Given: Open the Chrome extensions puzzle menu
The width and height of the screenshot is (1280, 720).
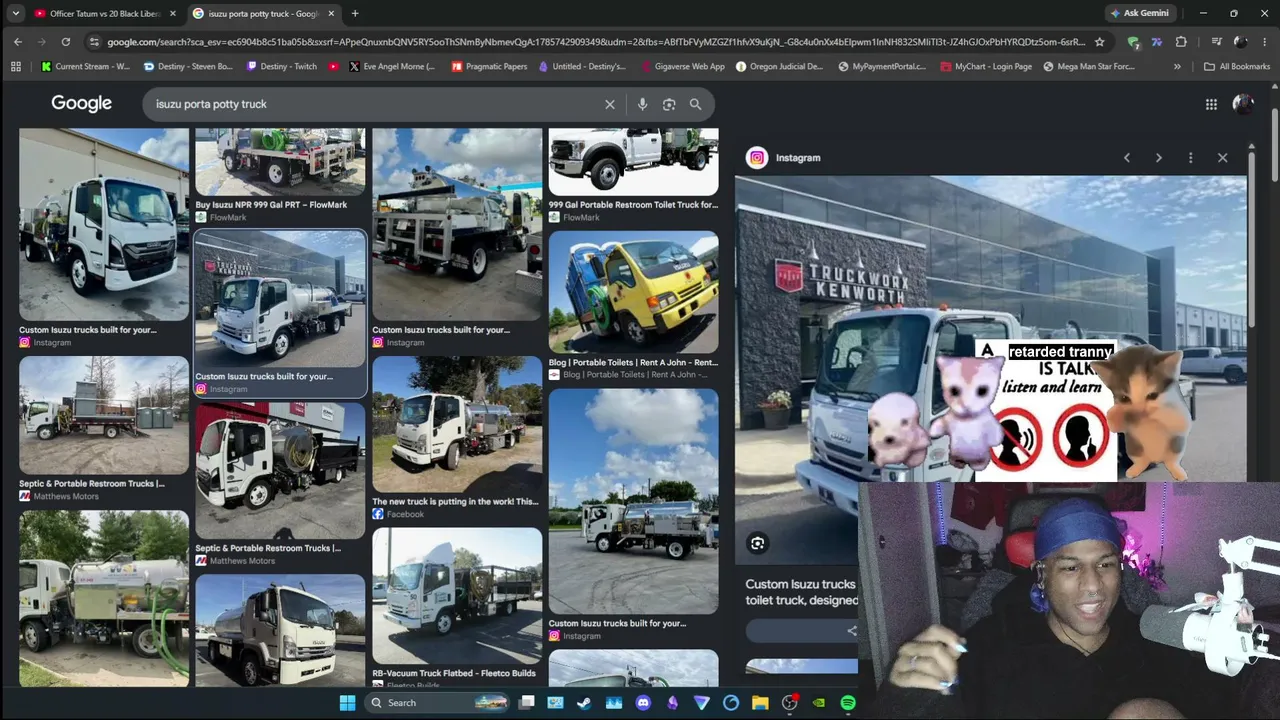Looking at the screenshot, I should 1181,42.
